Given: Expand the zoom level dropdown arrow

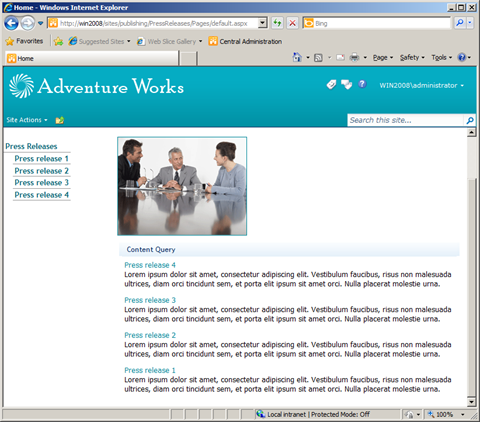Looking at the screenshot, I should [463, 414].
